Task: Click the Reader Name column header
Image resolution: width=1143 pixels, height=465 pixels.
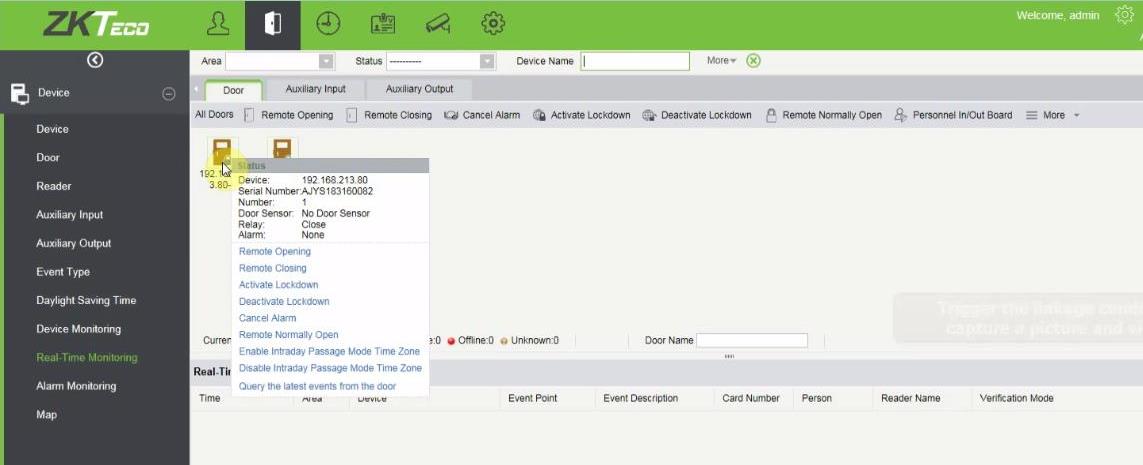Action: [910, 399]
